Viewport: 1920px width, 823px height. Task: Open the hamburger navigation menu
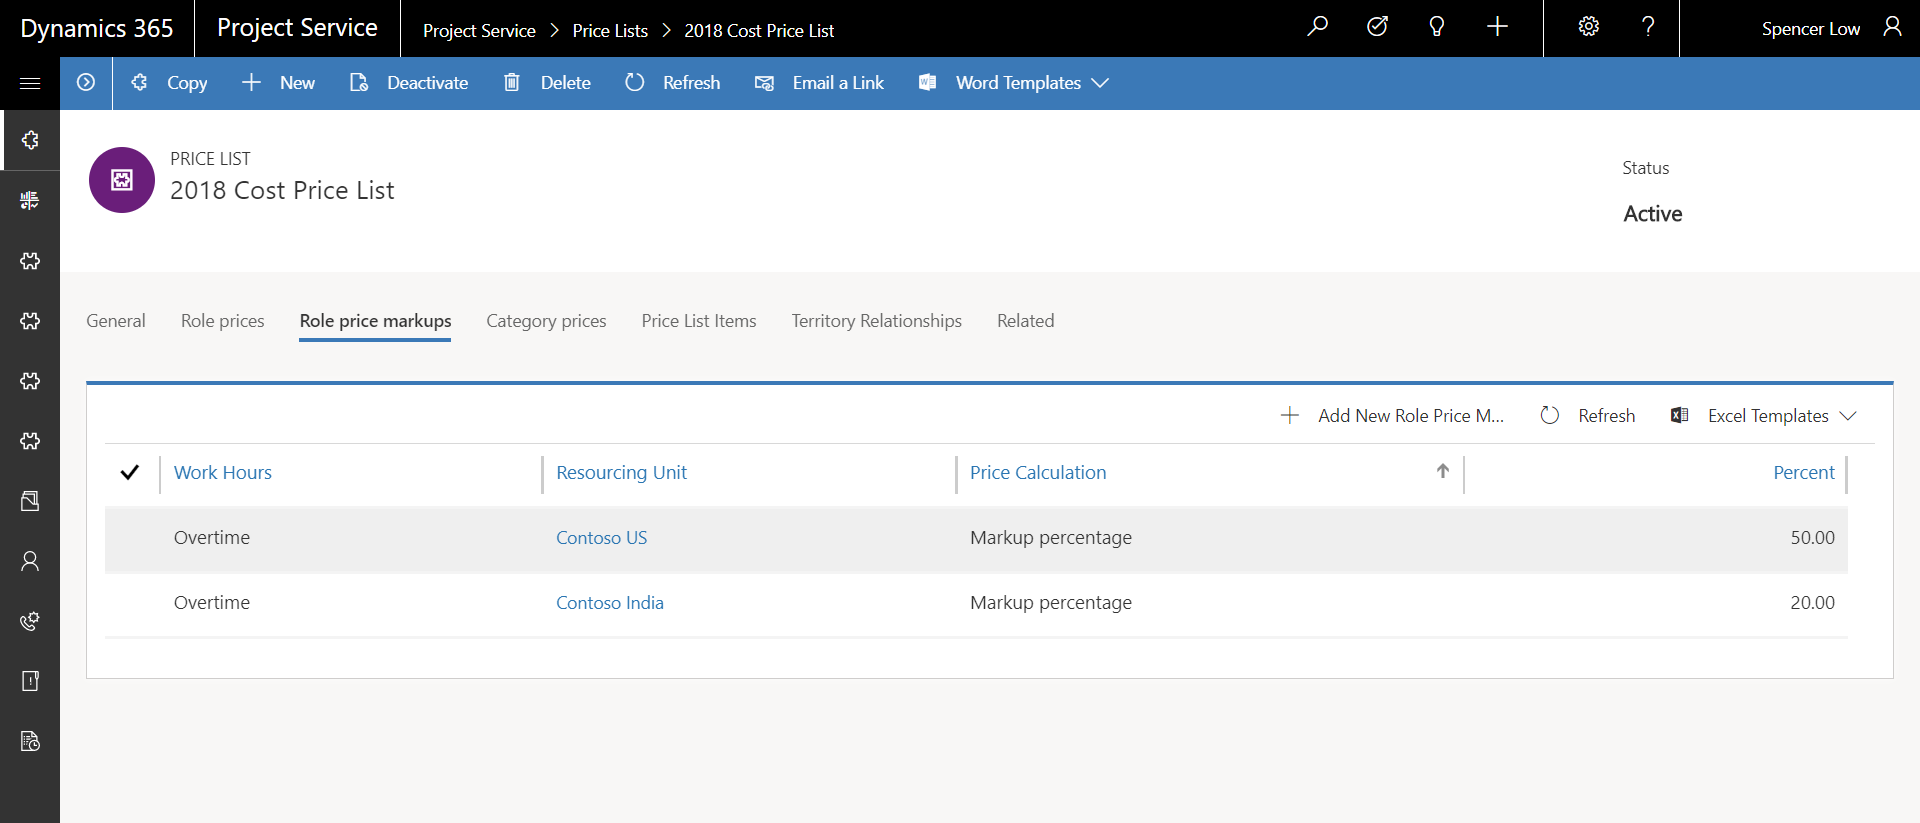tap(30, 83)
